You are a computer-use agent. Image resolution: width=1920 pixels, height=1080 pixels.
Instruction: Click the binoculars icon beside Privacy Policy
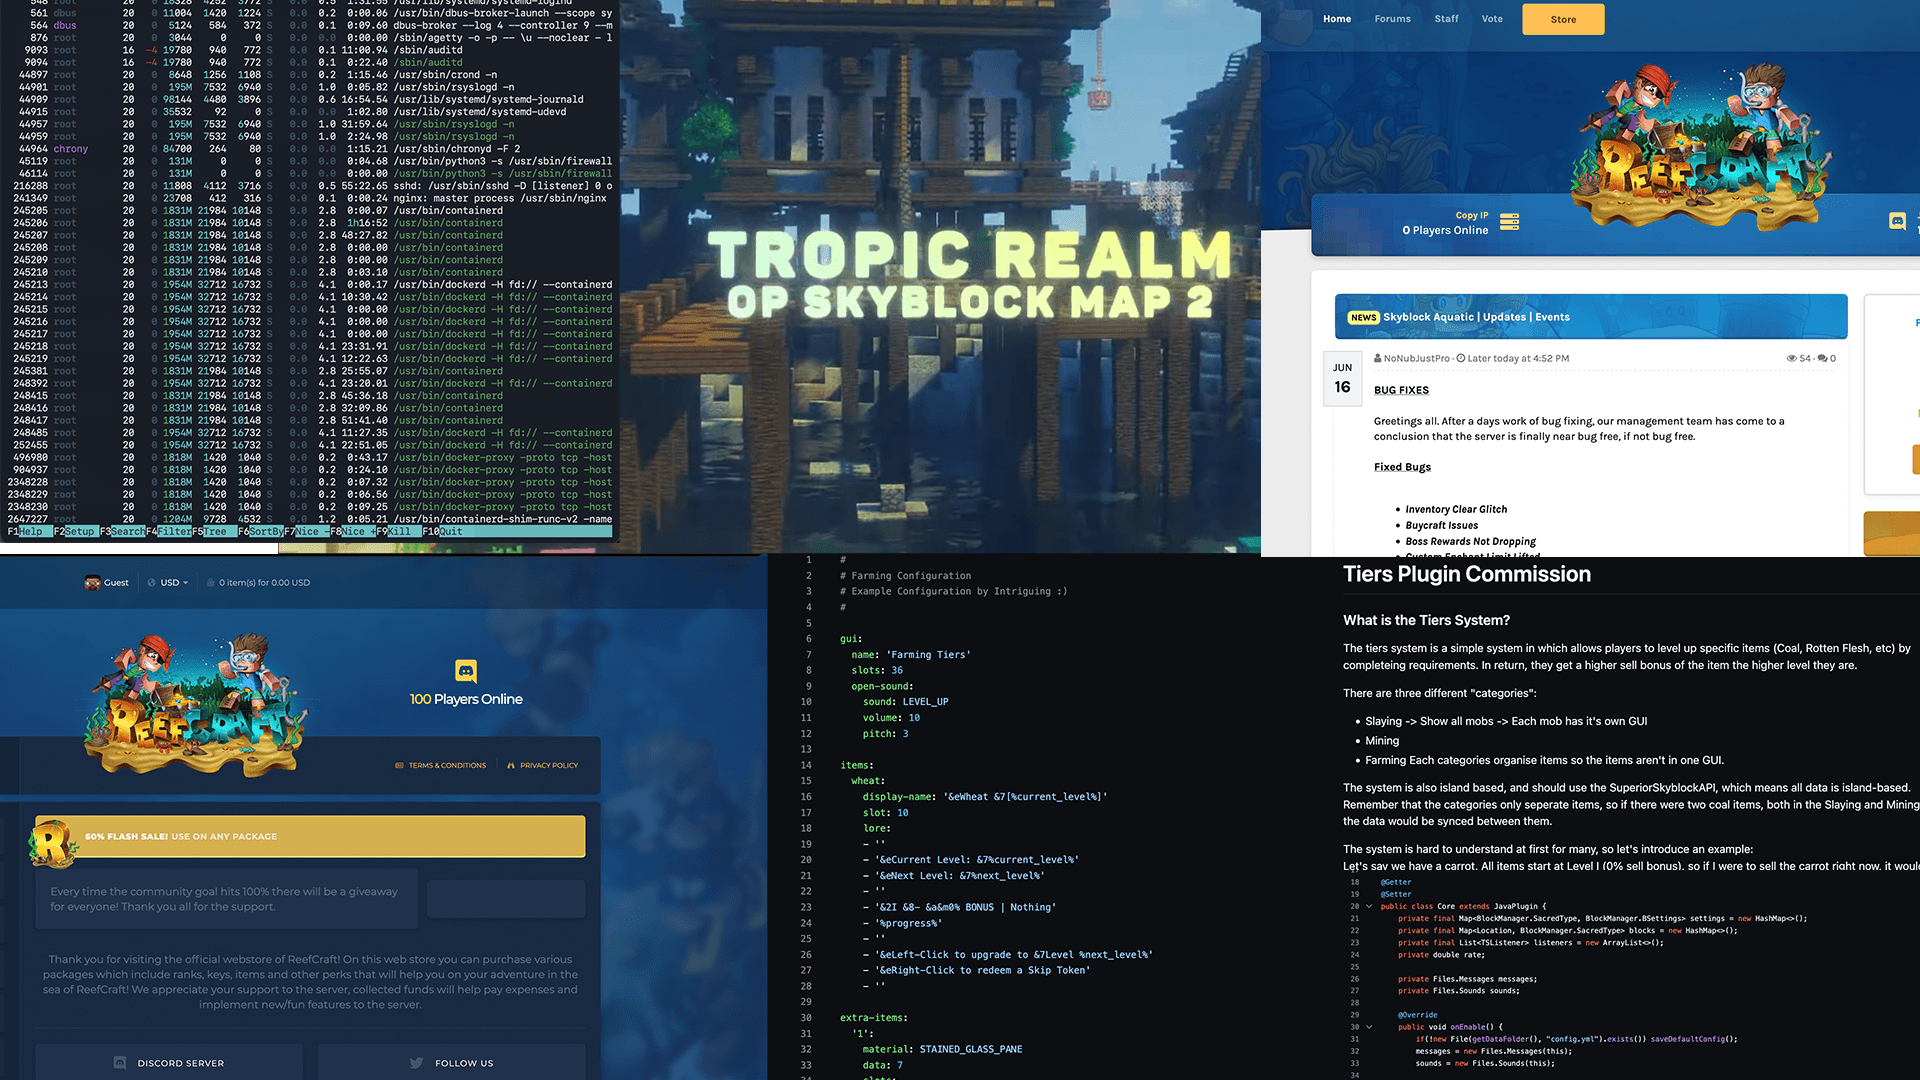click(x=511, y=765)
